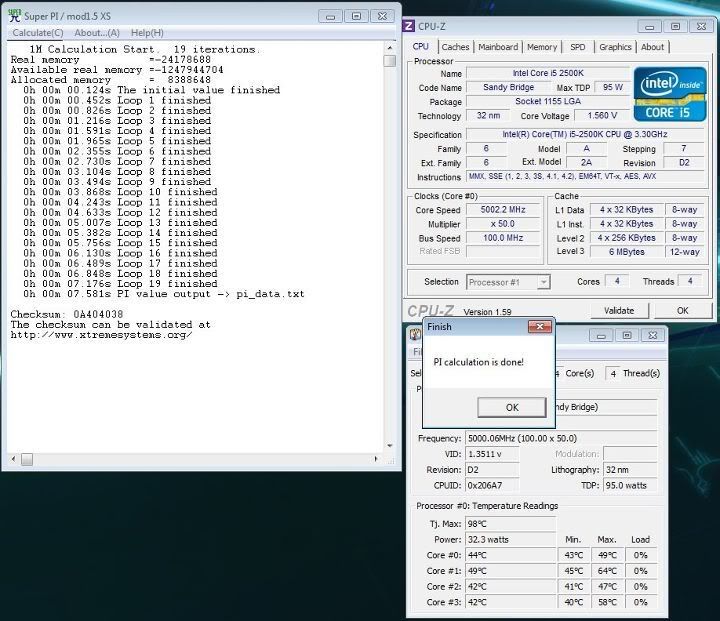Open the Help(H) menu
This screenshot has height=621, width=720.
[147, 33]
